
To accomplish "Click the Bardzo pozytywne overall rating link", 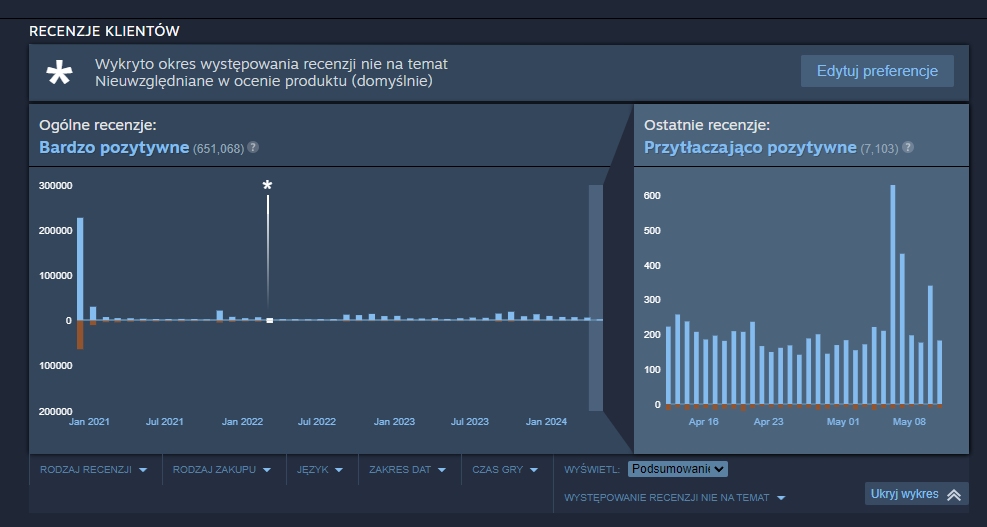I will coord(114,148).
